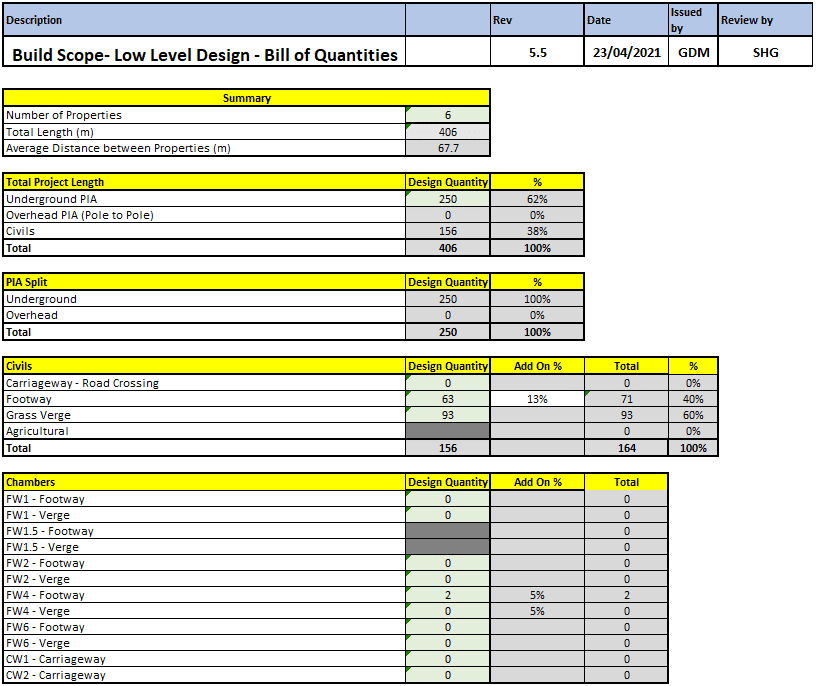Click the Underground PIA 62% cell

pyautogui.click(x=537, y=199)
